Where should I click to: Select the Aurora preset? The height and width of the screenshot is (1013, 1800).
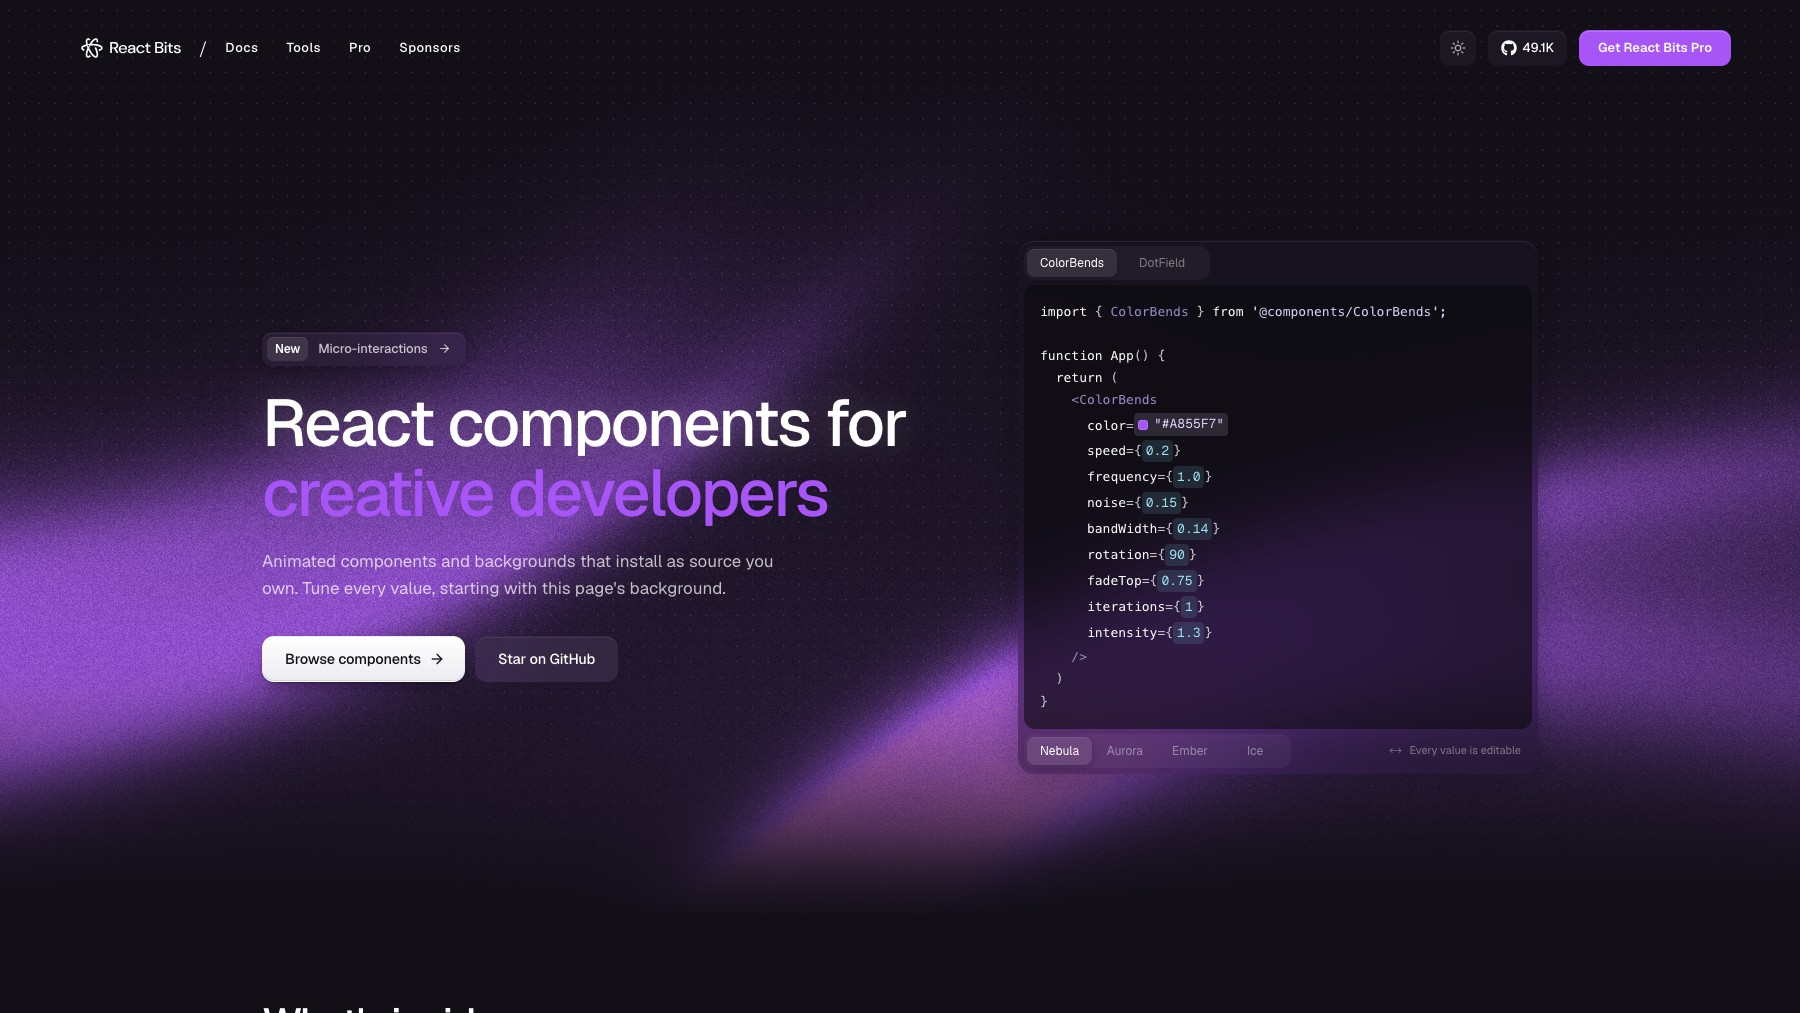(1125, 751)
